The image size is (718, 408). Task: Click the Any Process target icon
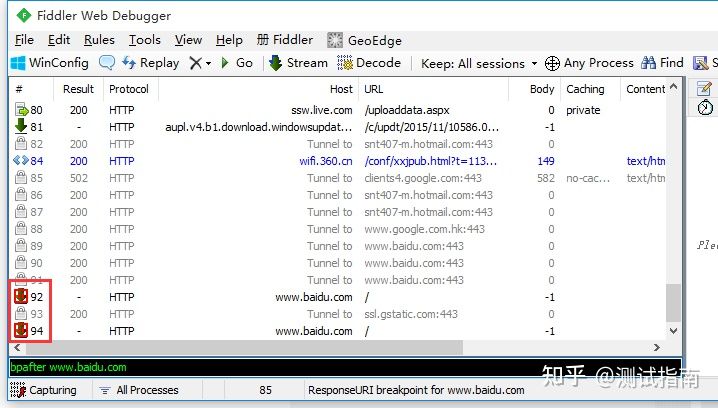pos(552,63)
